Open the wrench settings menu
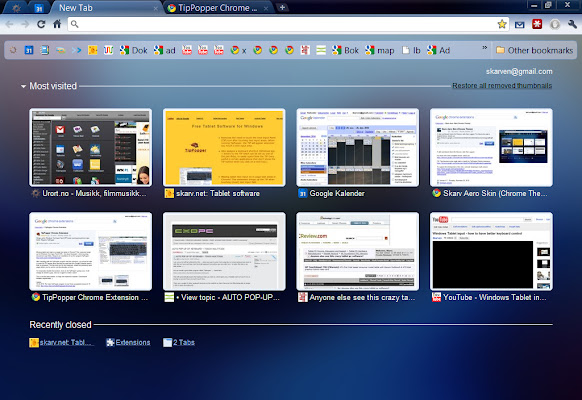Screen dimensions: 582x400 [x=572, y=24]
